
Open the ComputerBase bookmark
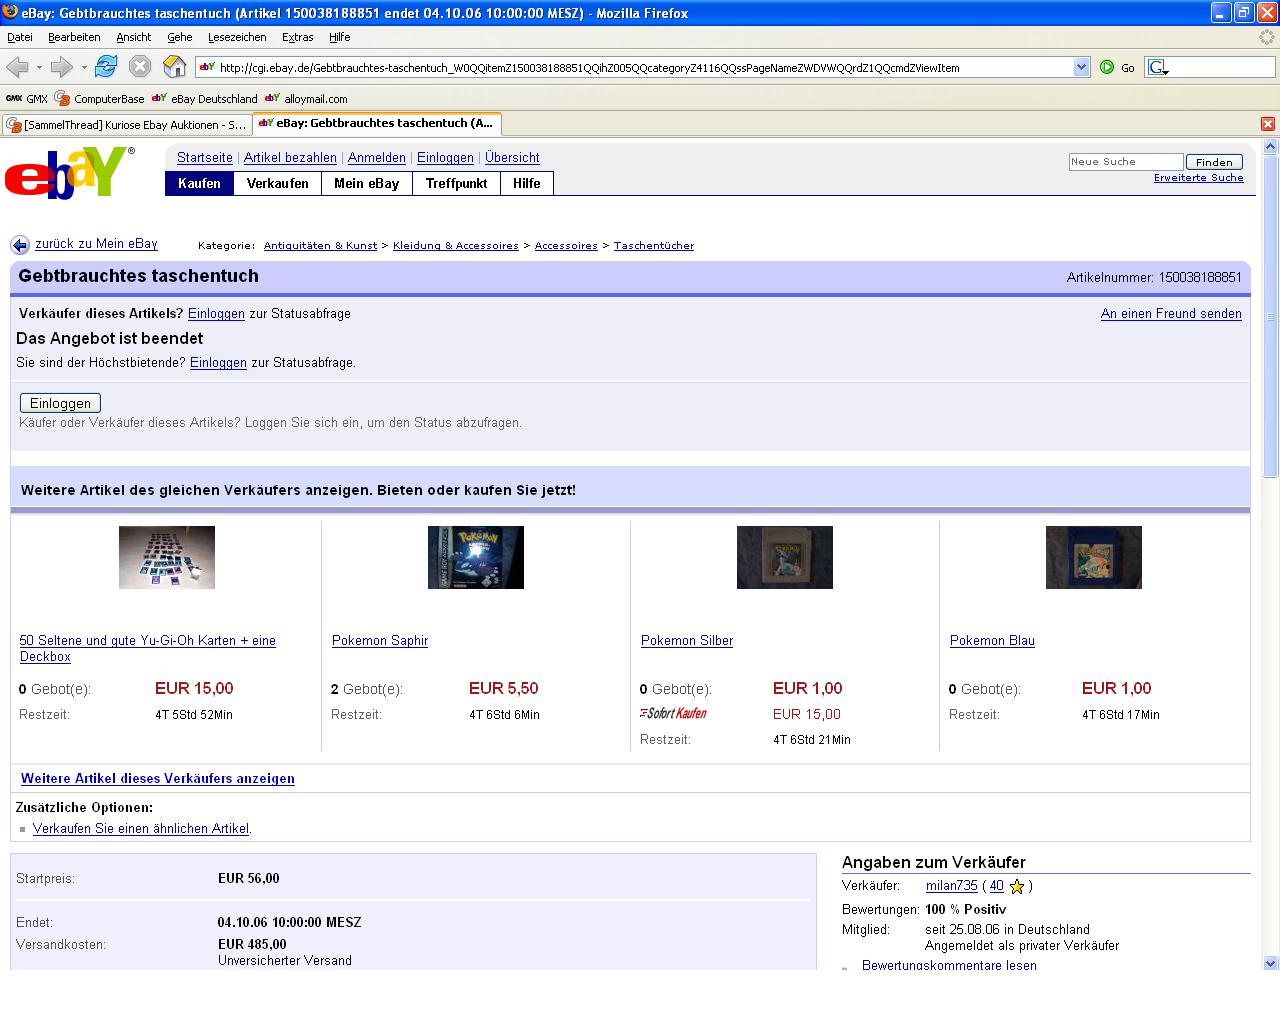[100, 99]
